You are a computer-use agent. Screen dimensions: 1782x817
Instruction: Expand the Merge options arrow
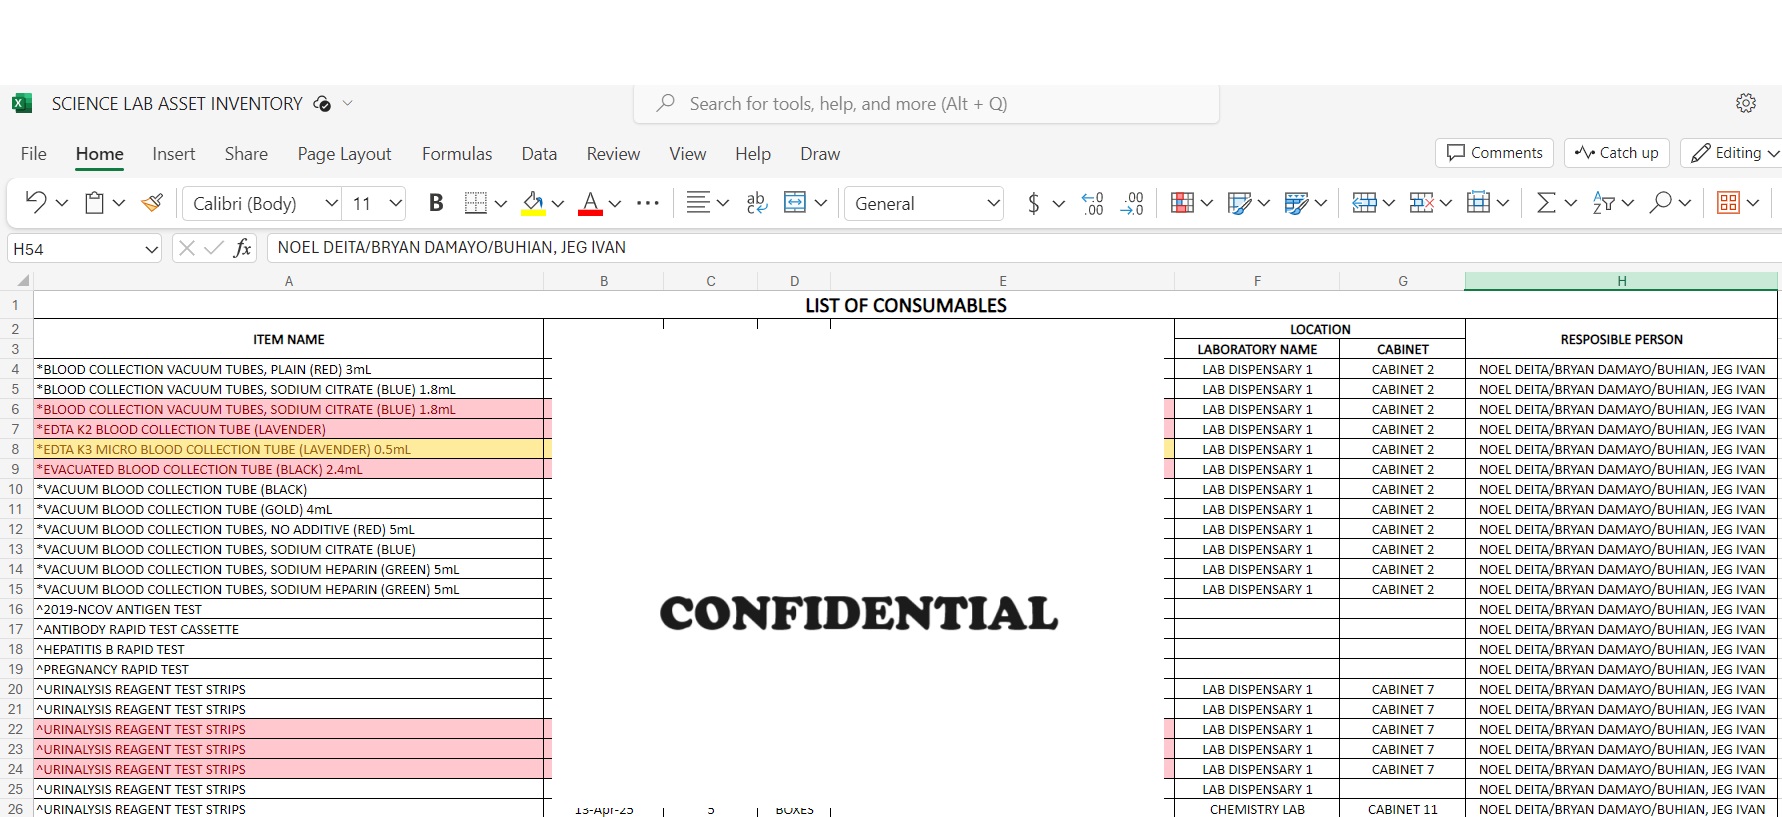pyautogui.click(x=821, y=203)
